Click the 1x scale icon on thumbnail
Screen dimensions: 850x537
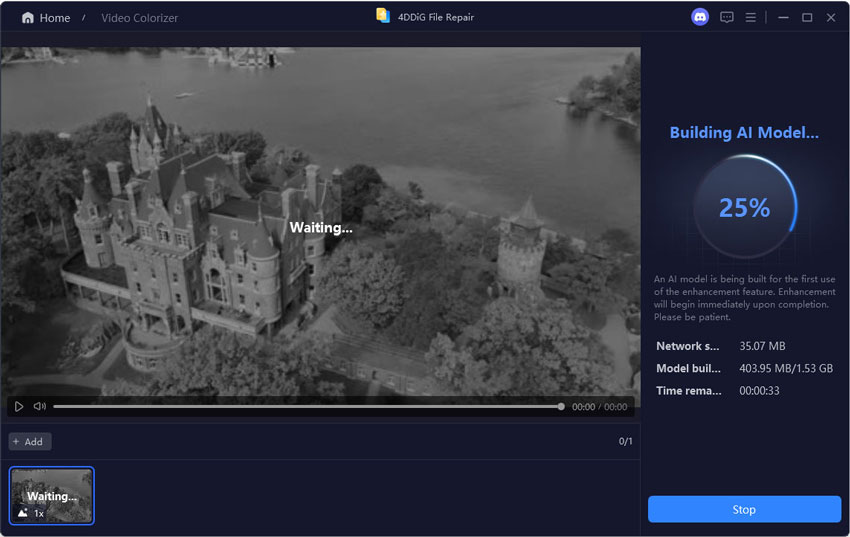(x=31, y=513)
